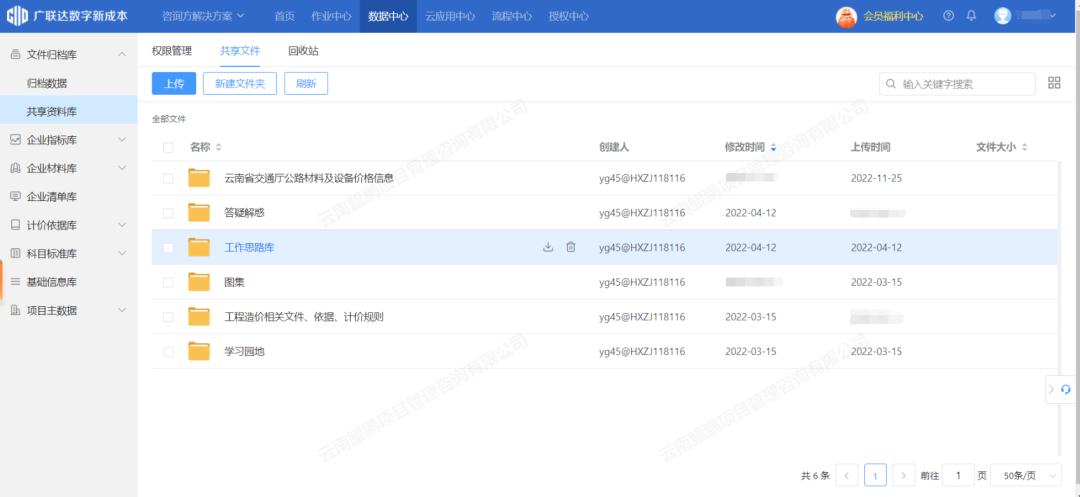Check the 云南省交通厅公路材料及设备价格信息 row checkbox
This screenshot has width=1080, height=497.
pyautogui.click(x=169, y=178)
